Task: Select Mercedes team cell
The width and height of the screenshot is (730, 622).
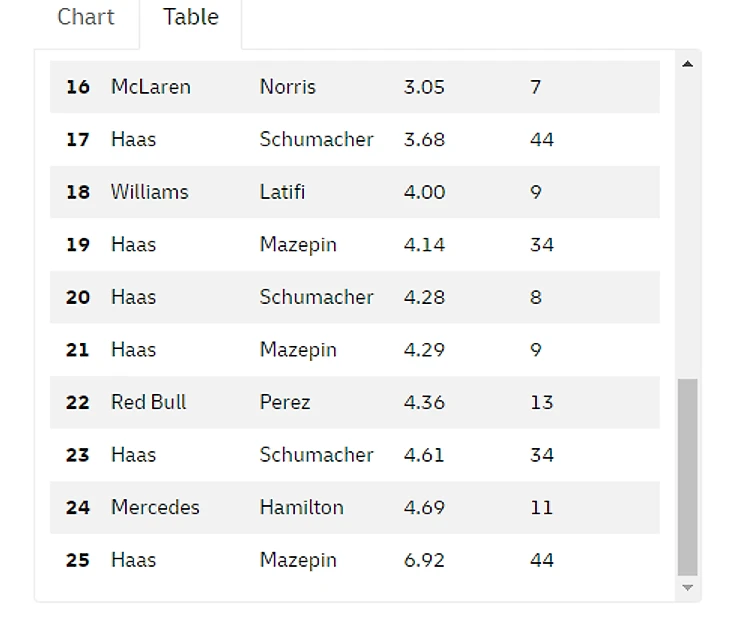Action: [x=155, y=507]
